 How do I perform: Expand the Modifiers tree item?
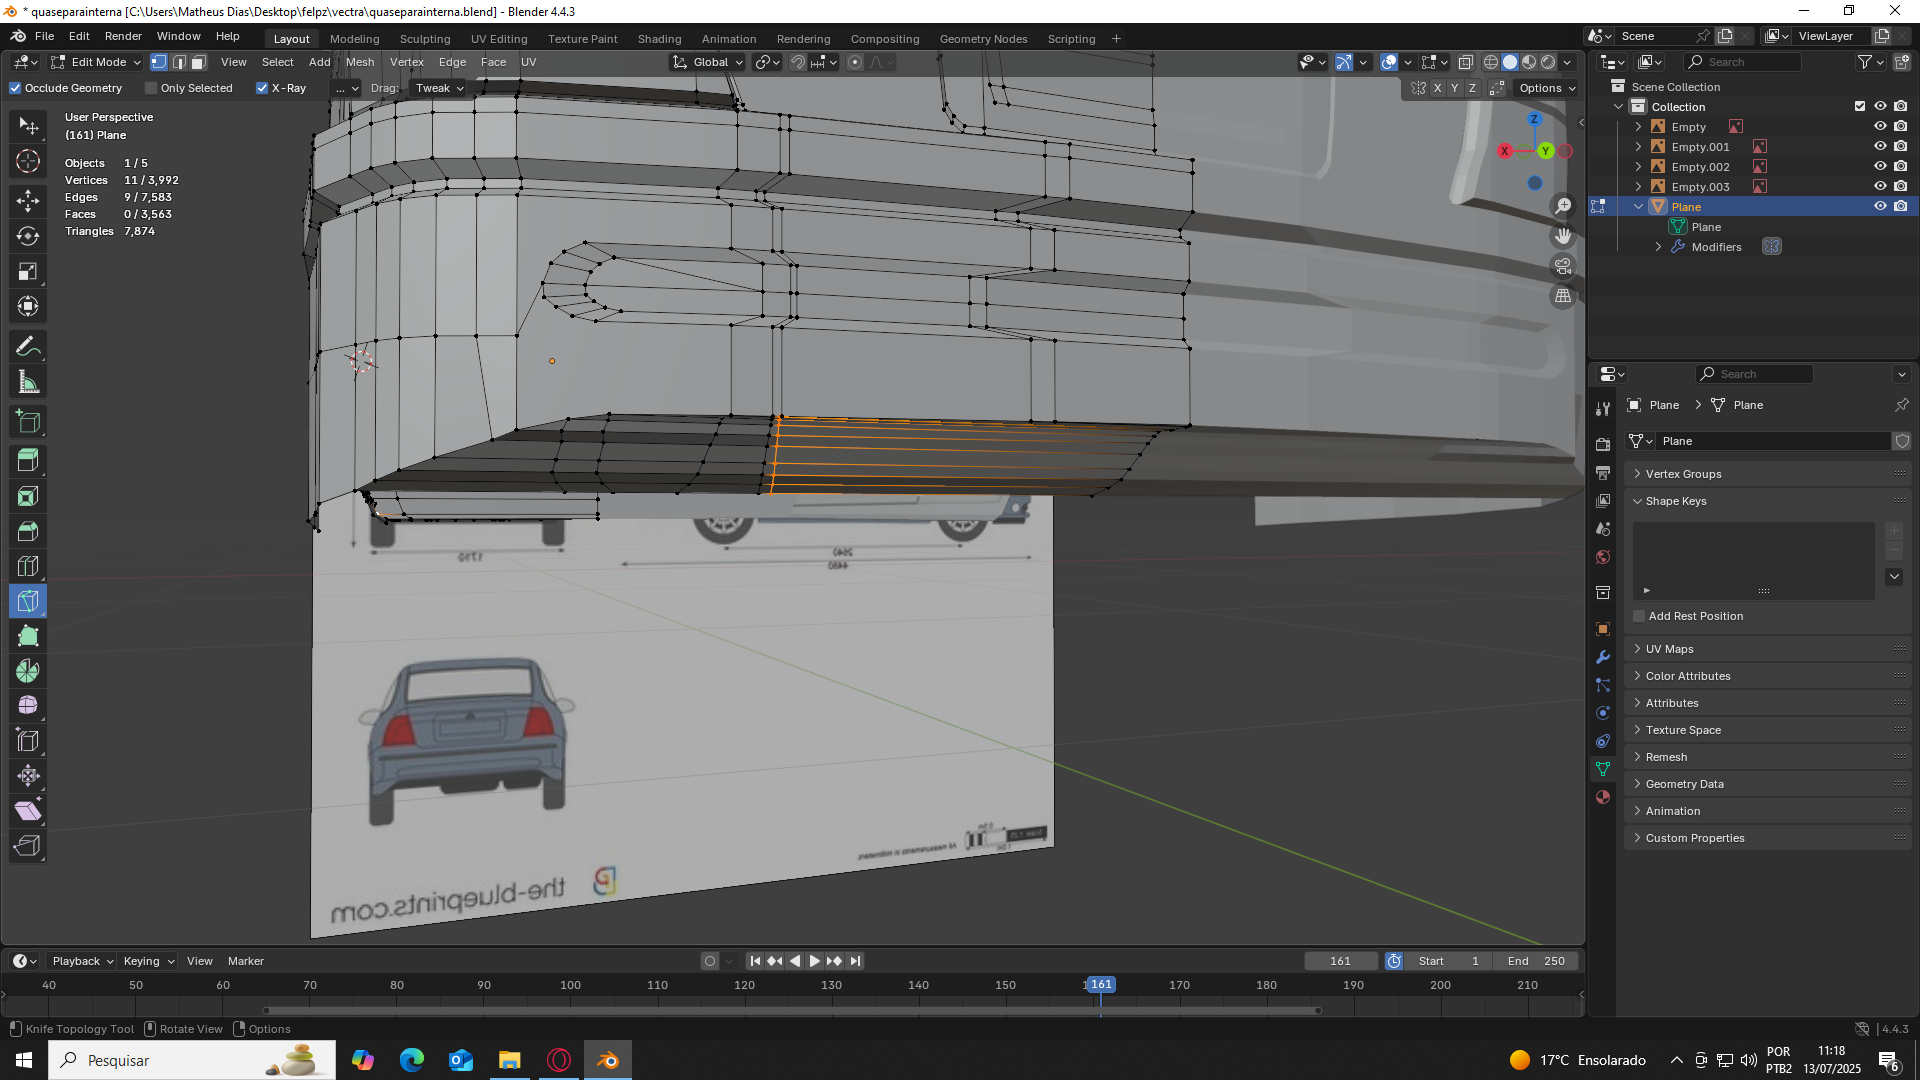1658,247
